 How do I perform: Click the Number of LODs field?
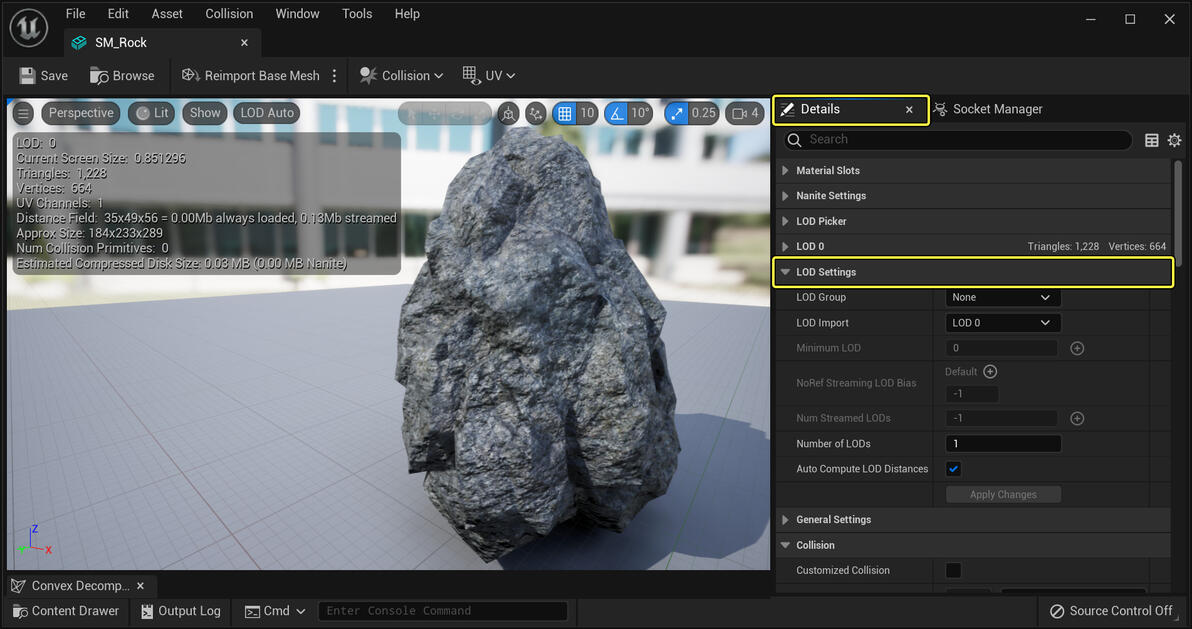click(1002, 444)
